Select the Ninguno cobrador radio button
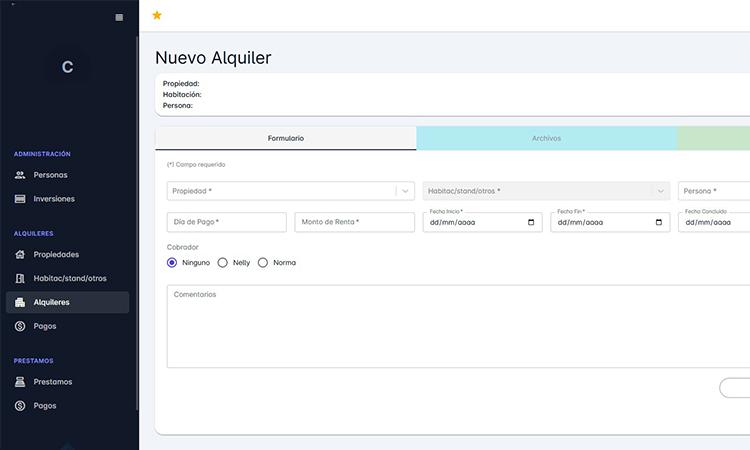Screen dimensions: 750x450 tap(172, 262)
